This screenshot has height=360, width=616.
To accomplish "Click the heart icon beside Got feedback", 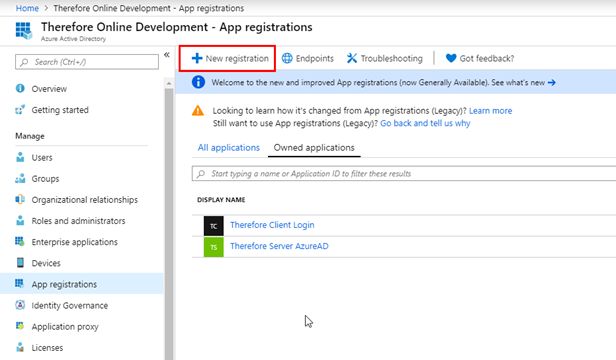I will pos(451,59).
